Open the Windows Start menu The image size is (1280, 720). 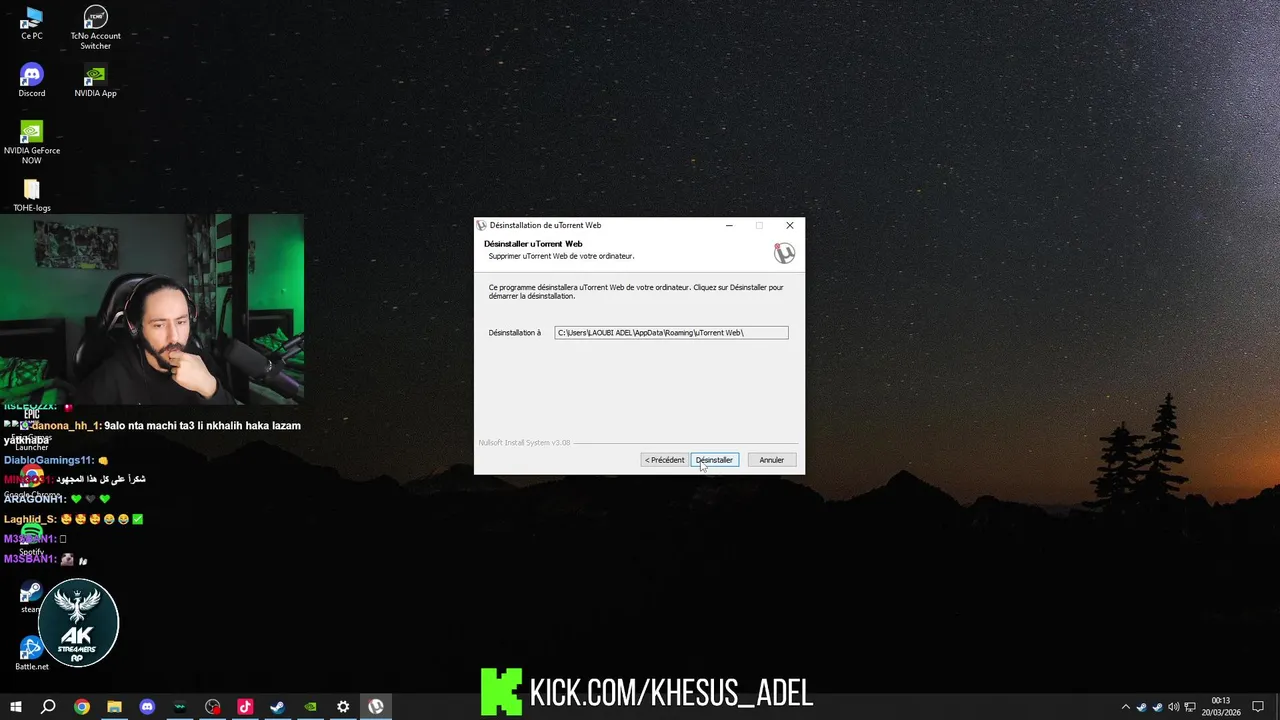point(16,707)
